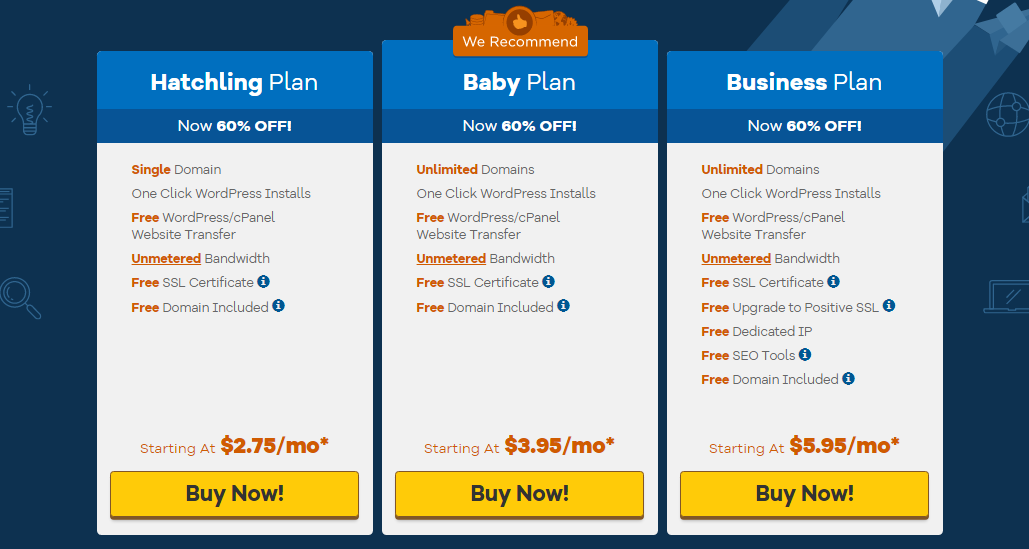Click info icon beside Business Free SSL Certificate
This screenshot has height=549, width=1029.
coord(833,282)
